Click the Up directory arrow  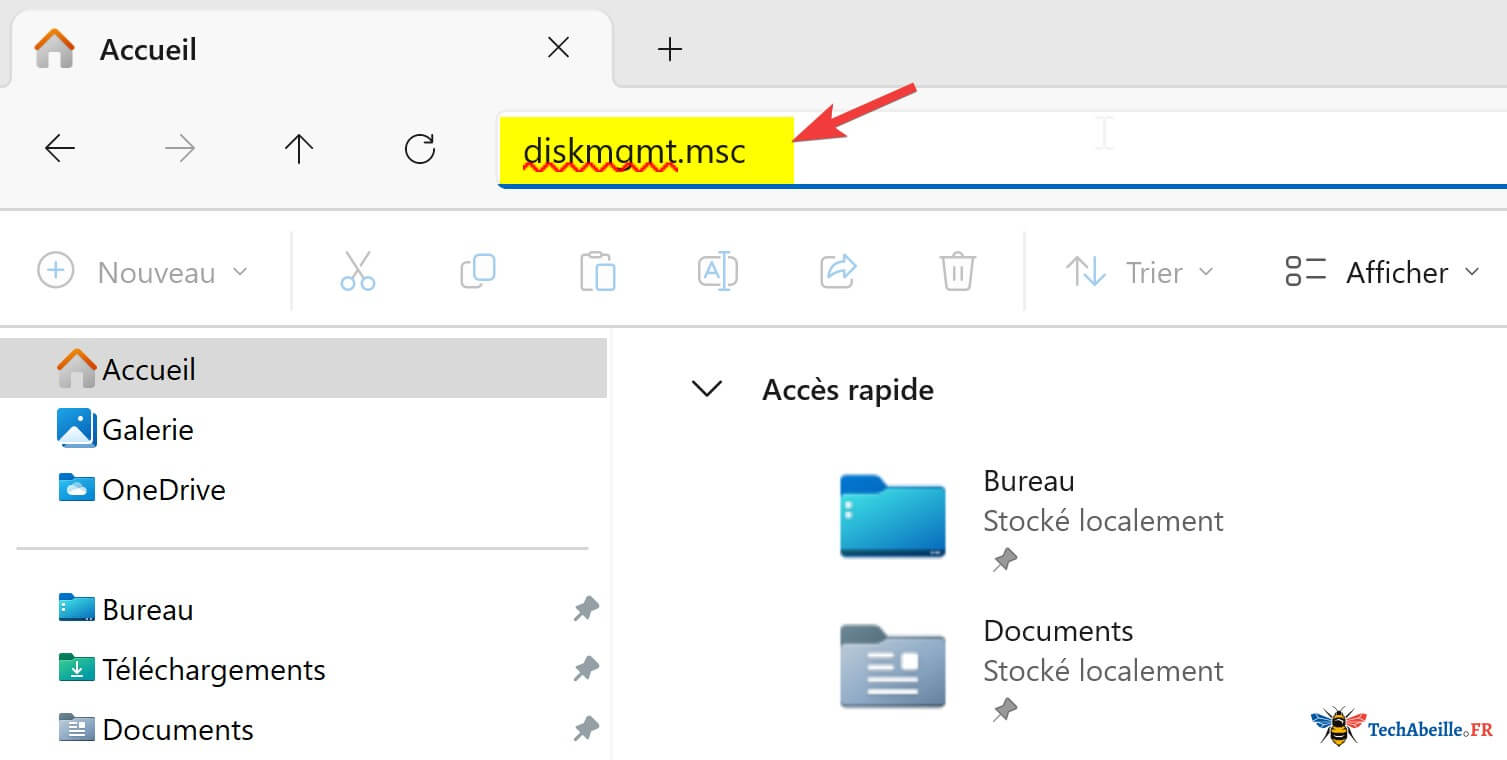(298, 149)
